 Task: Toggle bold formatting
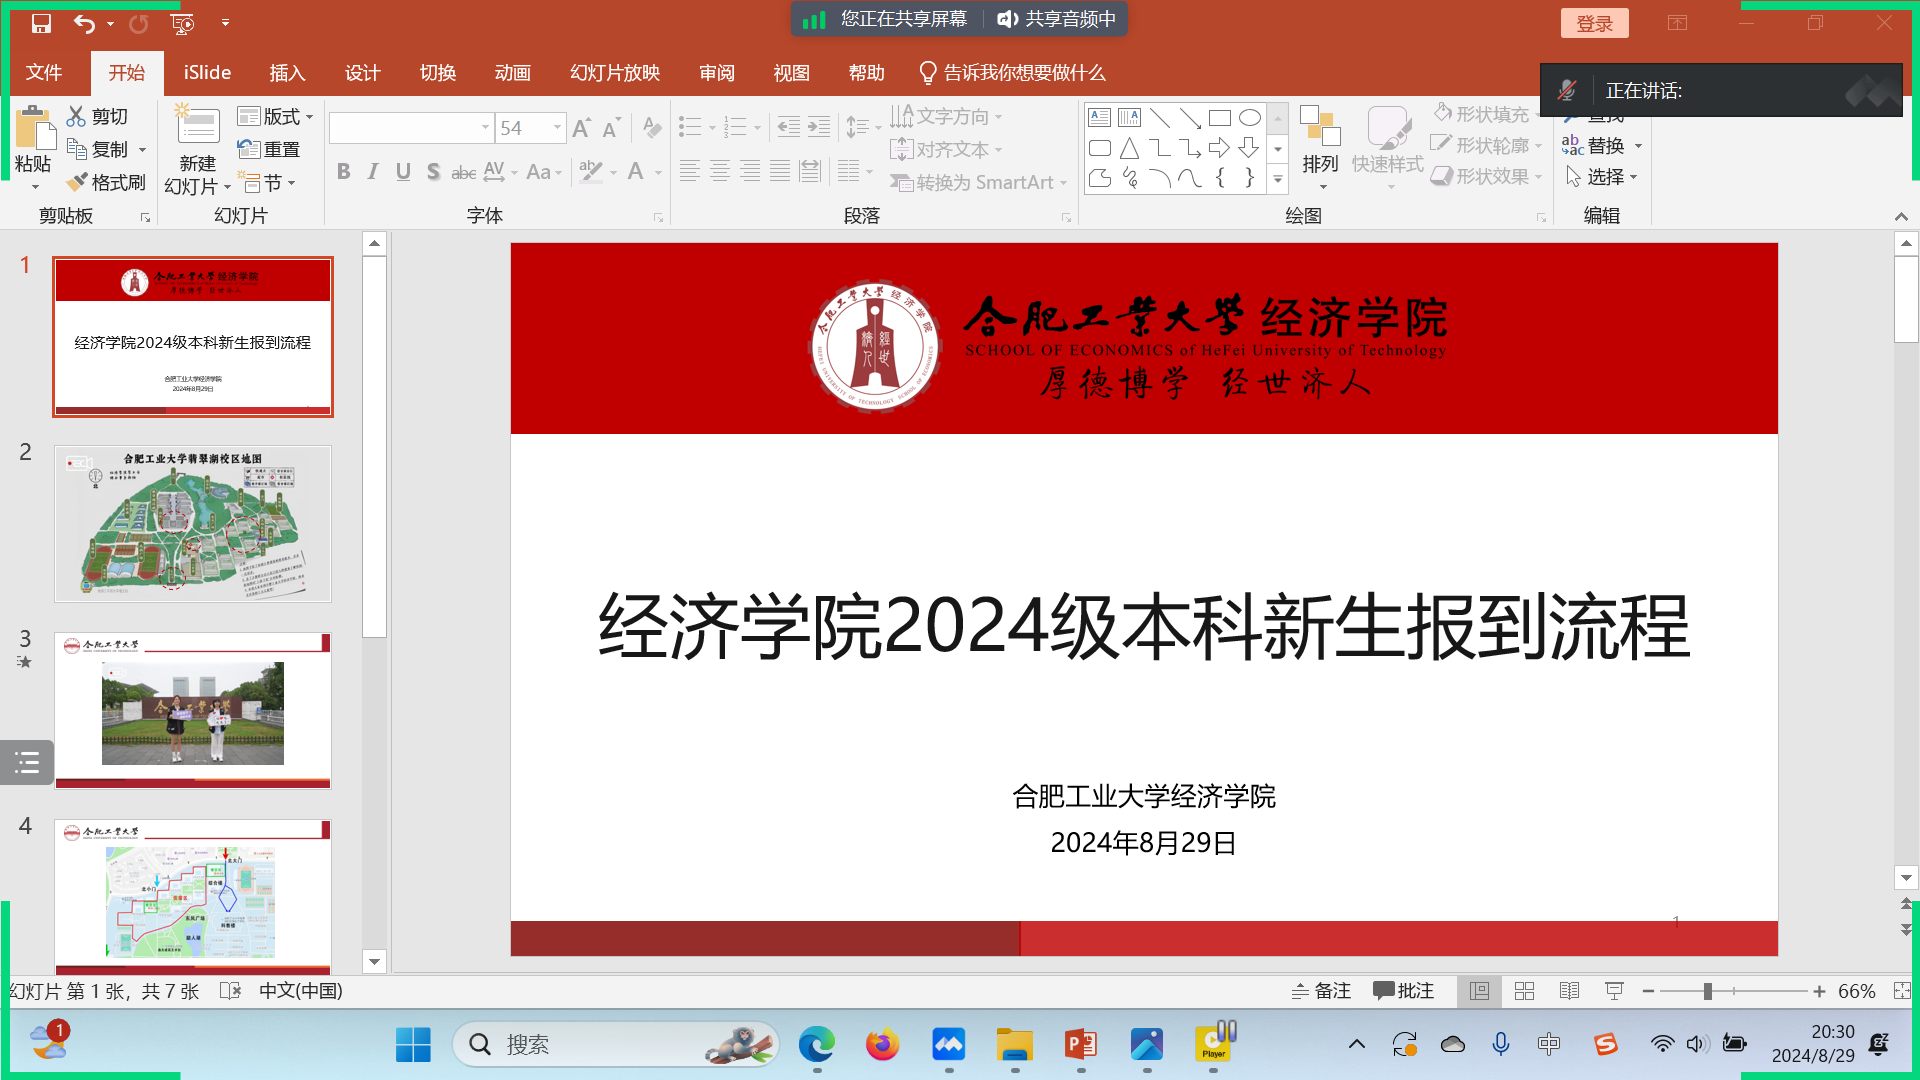(x=343, y=171)
